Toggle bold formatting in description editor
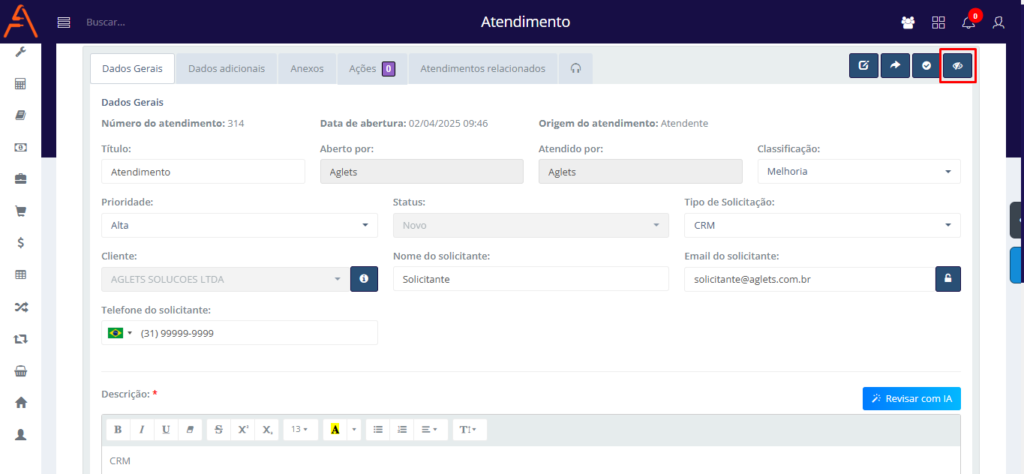Screen dimensions: 1024x474 118,429
